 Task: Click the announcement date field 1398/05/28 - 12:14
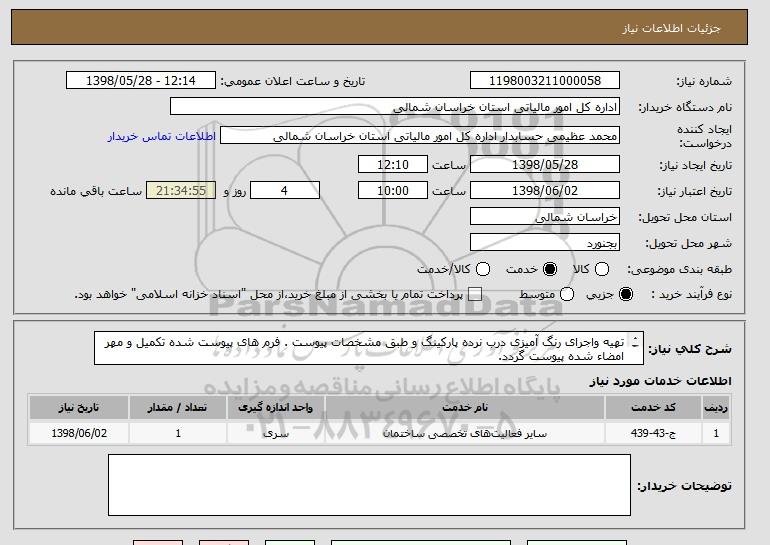point(141,81)
